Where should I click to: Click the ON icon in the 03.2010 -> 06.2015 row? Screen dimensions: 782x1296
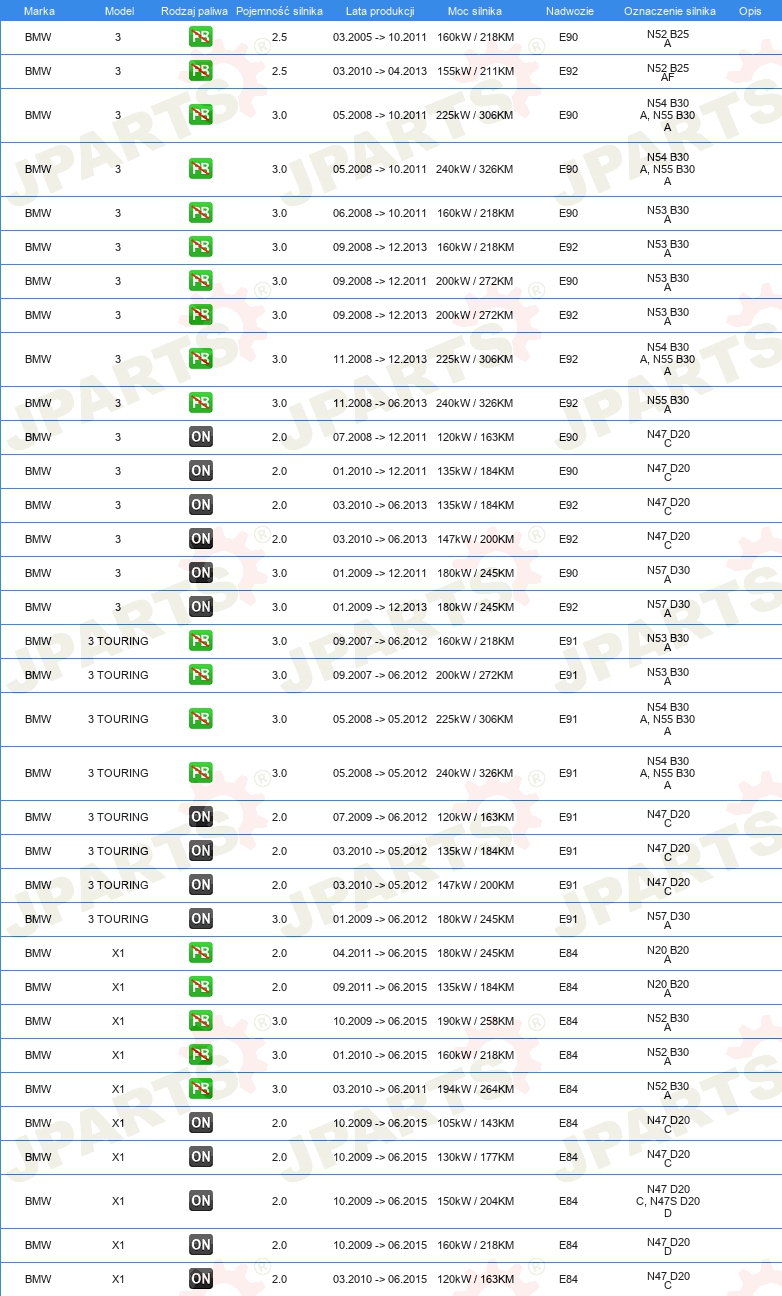point(201,1279)
